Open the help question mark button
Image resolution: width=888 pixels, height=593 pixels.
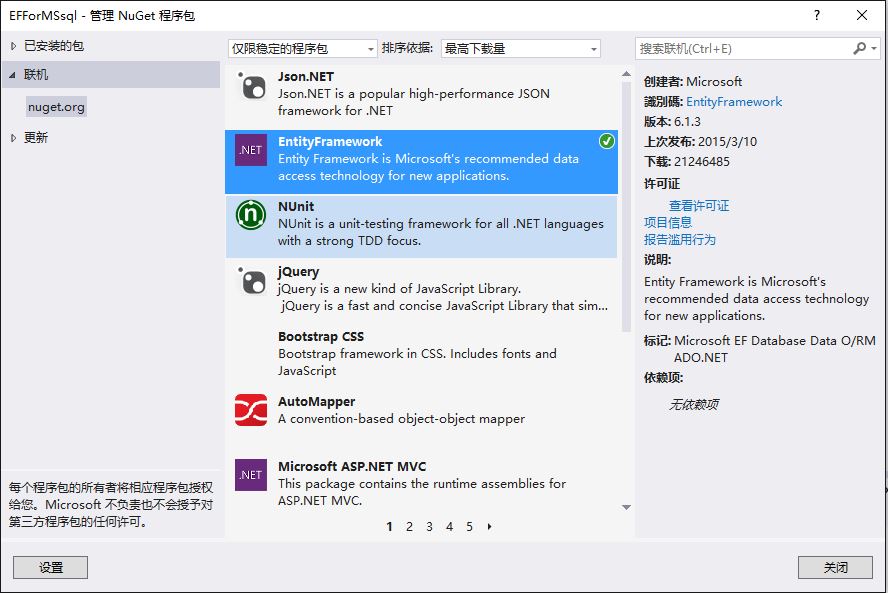(817, 15)
